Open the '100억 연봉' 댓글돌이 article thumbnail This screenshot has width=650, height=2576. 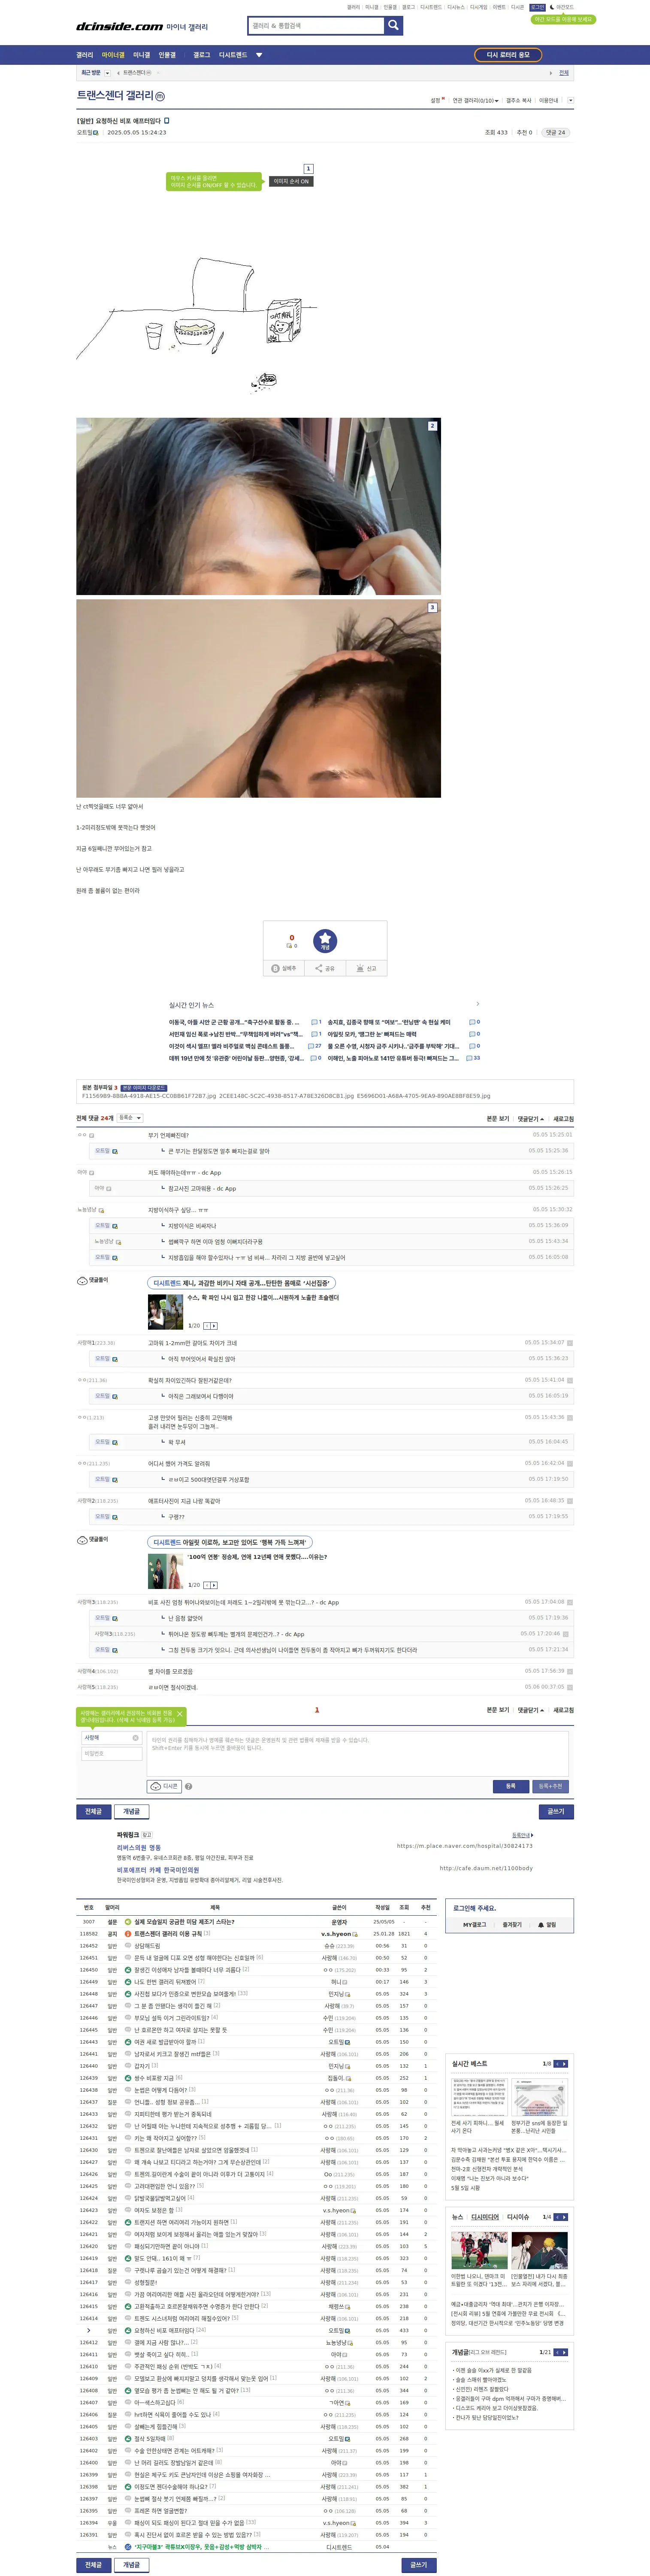click(165, 1571)
